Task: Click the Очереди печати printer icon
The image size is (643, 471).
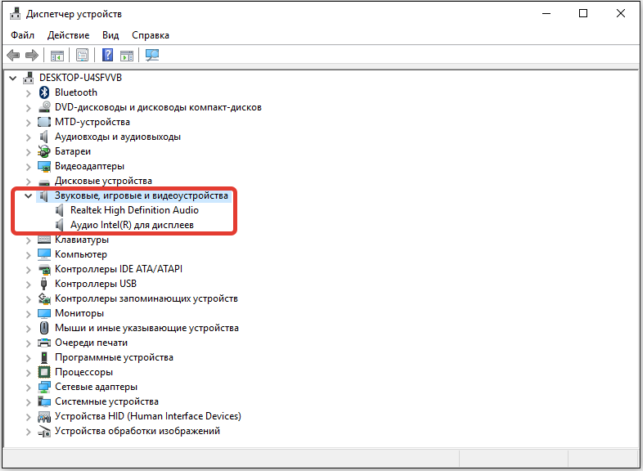Action: [44, 343]
